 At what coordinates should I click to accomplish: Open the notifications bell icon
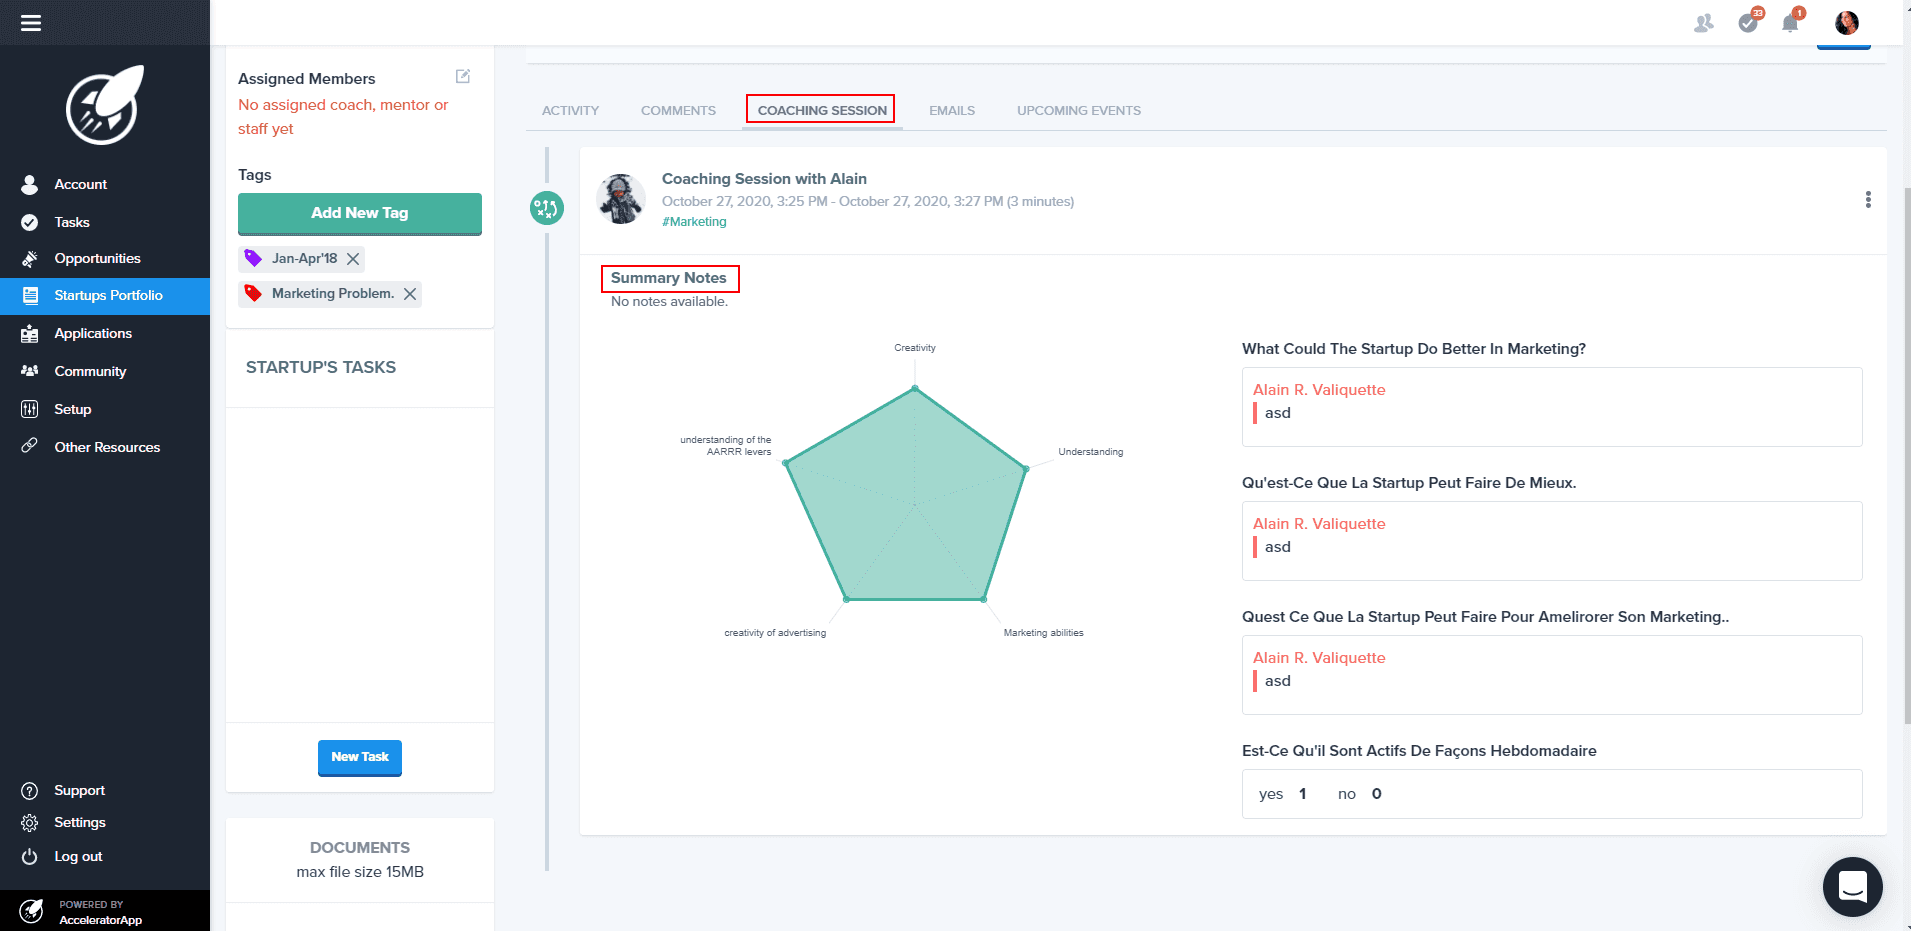[1791, 22]
